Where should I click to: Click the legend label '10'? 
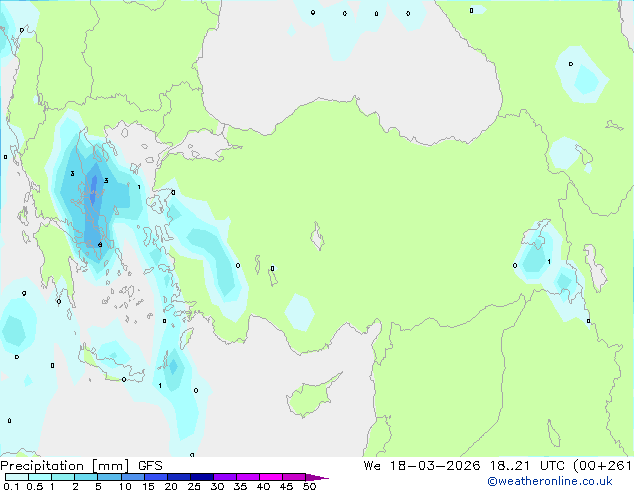click(125, 486)
